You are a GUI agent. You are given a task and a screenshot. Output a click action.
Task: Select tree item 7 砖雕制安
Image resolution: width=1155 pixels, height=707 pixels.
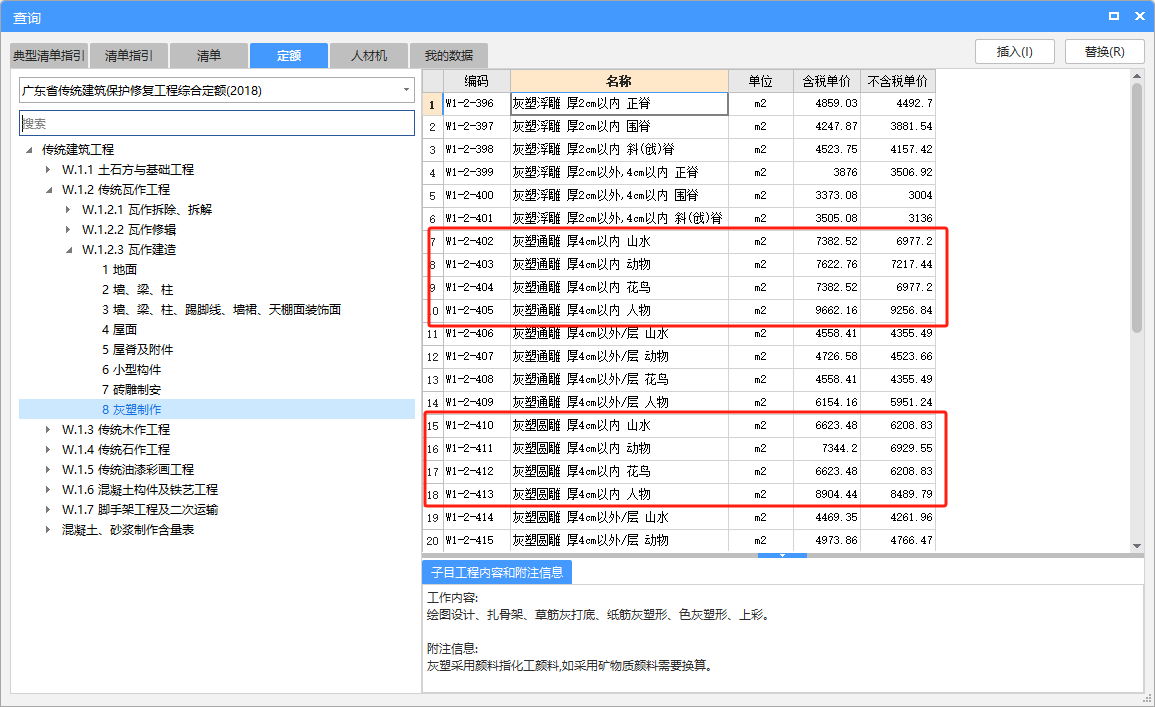click(x=131, y=390)
